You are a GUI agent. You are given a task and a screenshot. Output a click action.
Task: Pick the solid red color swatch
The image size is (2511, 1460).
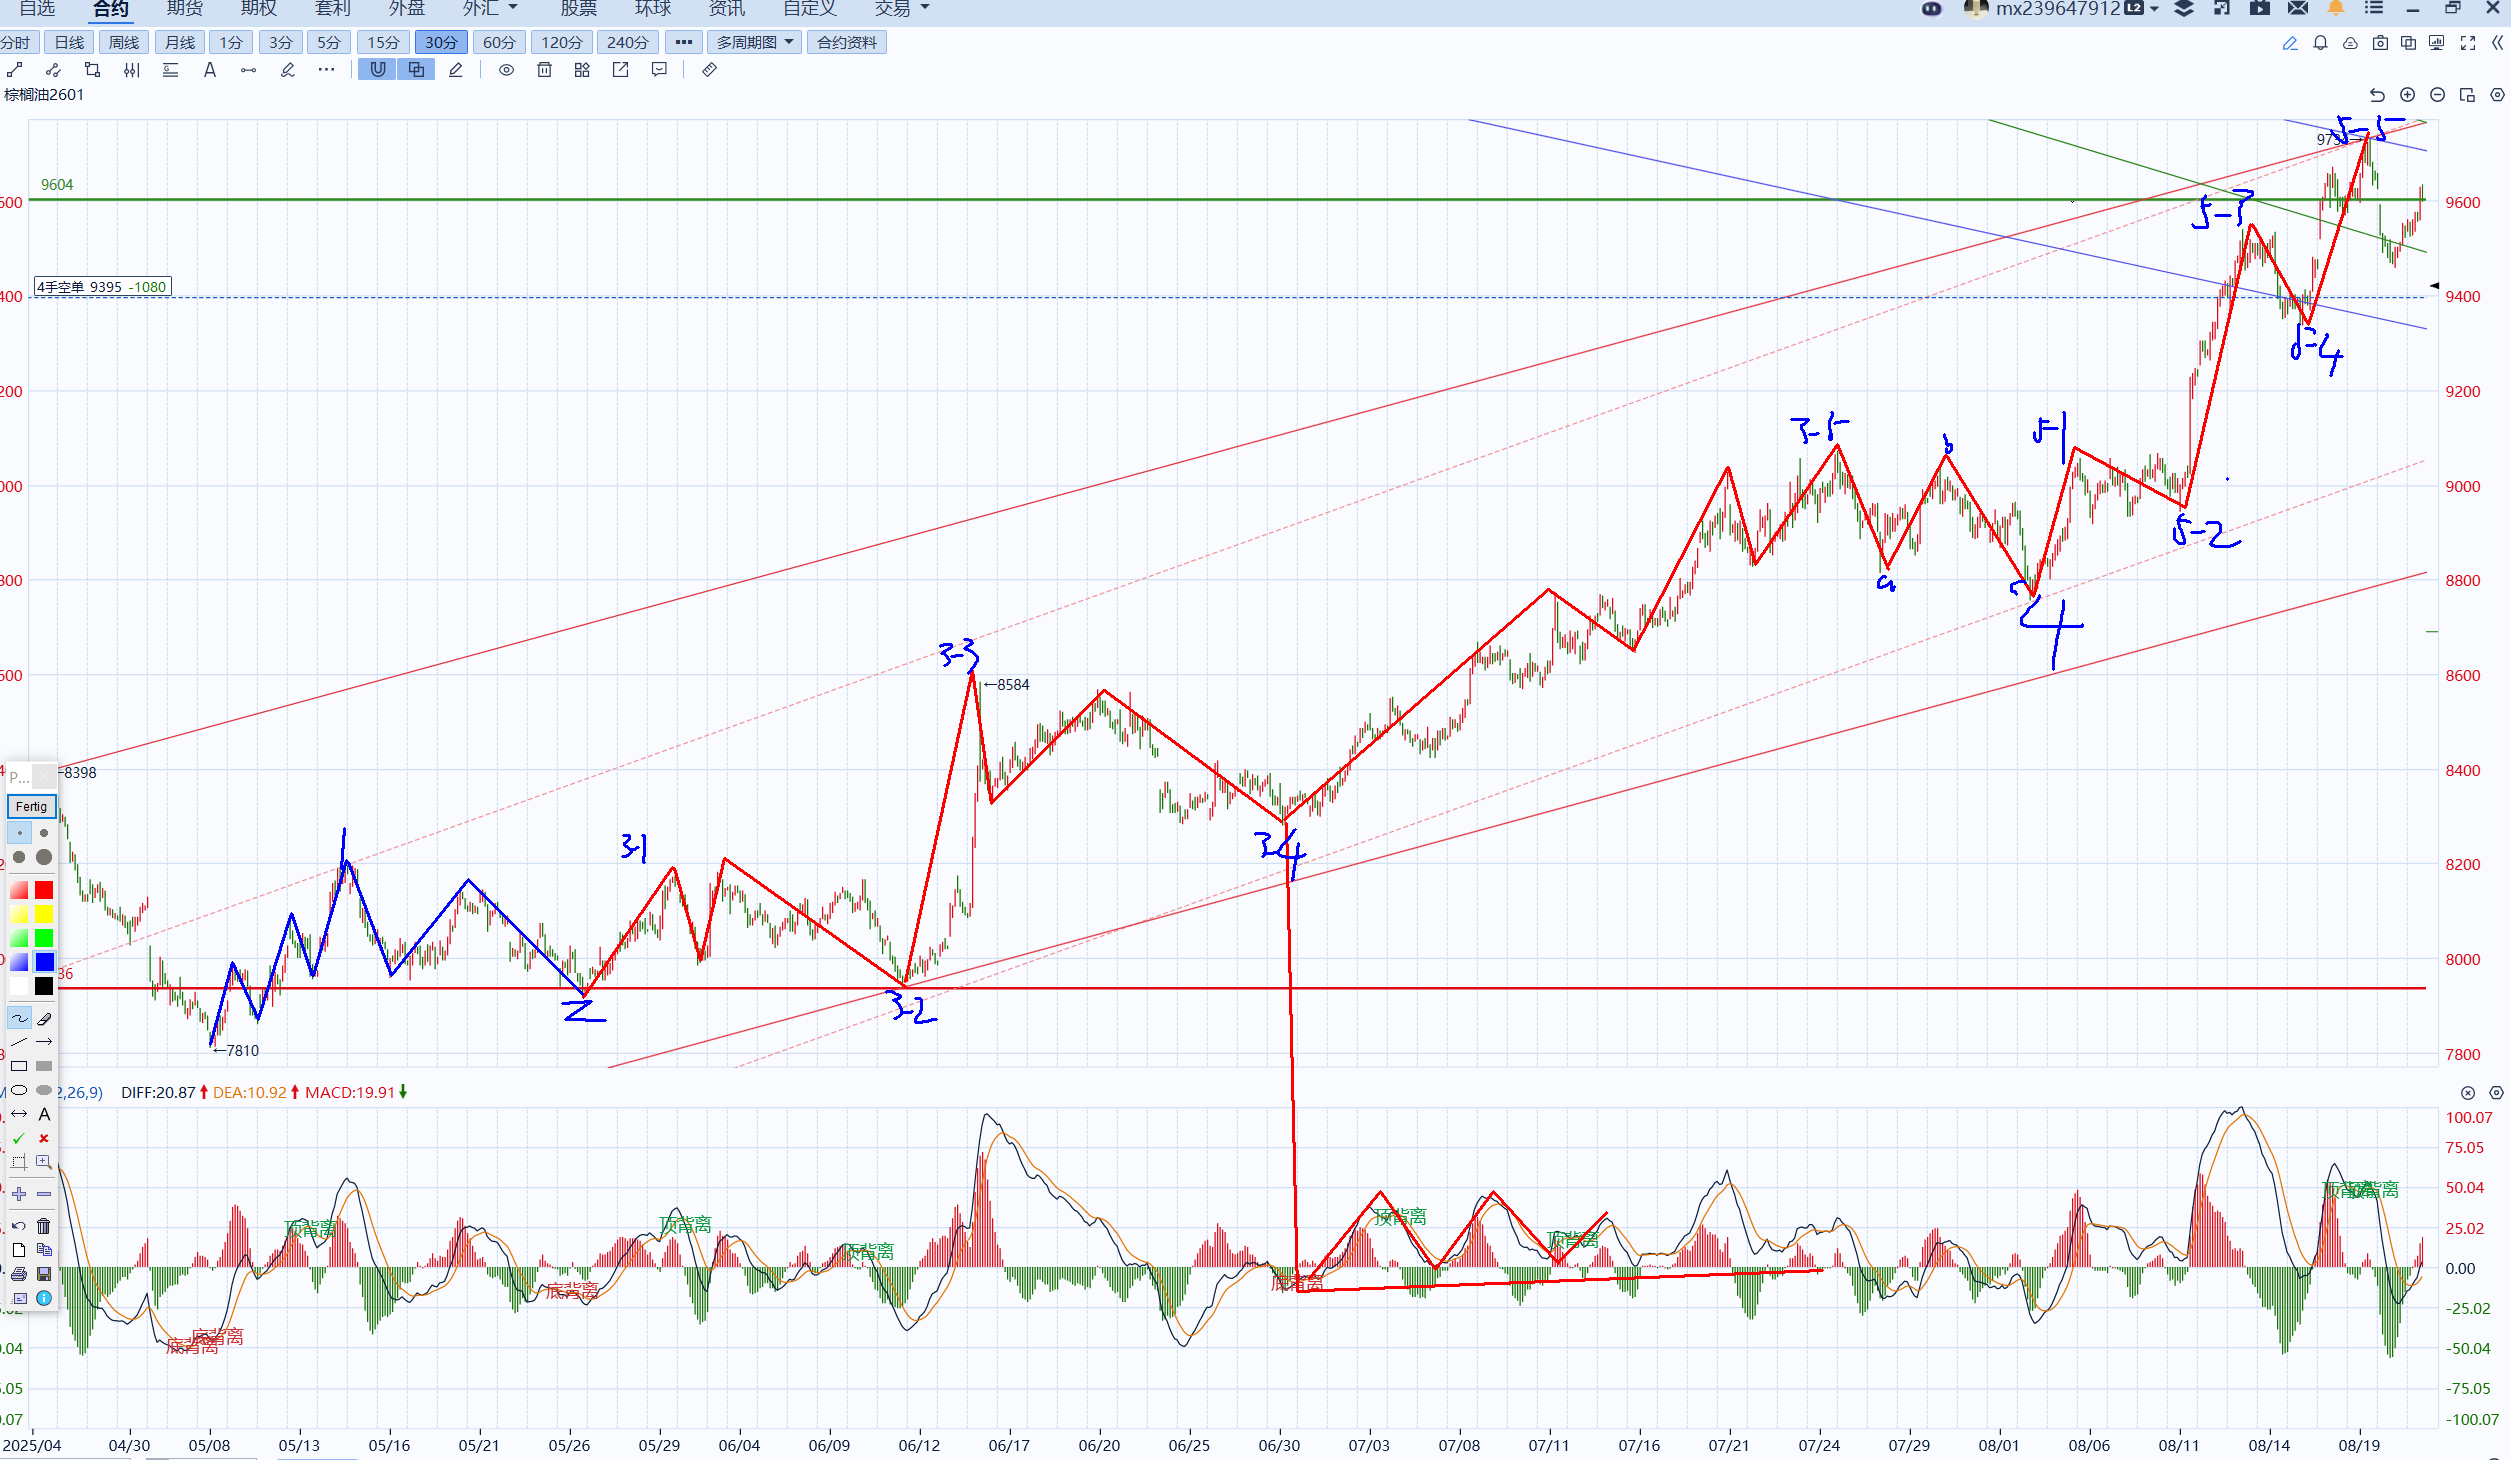click(44, 890)
